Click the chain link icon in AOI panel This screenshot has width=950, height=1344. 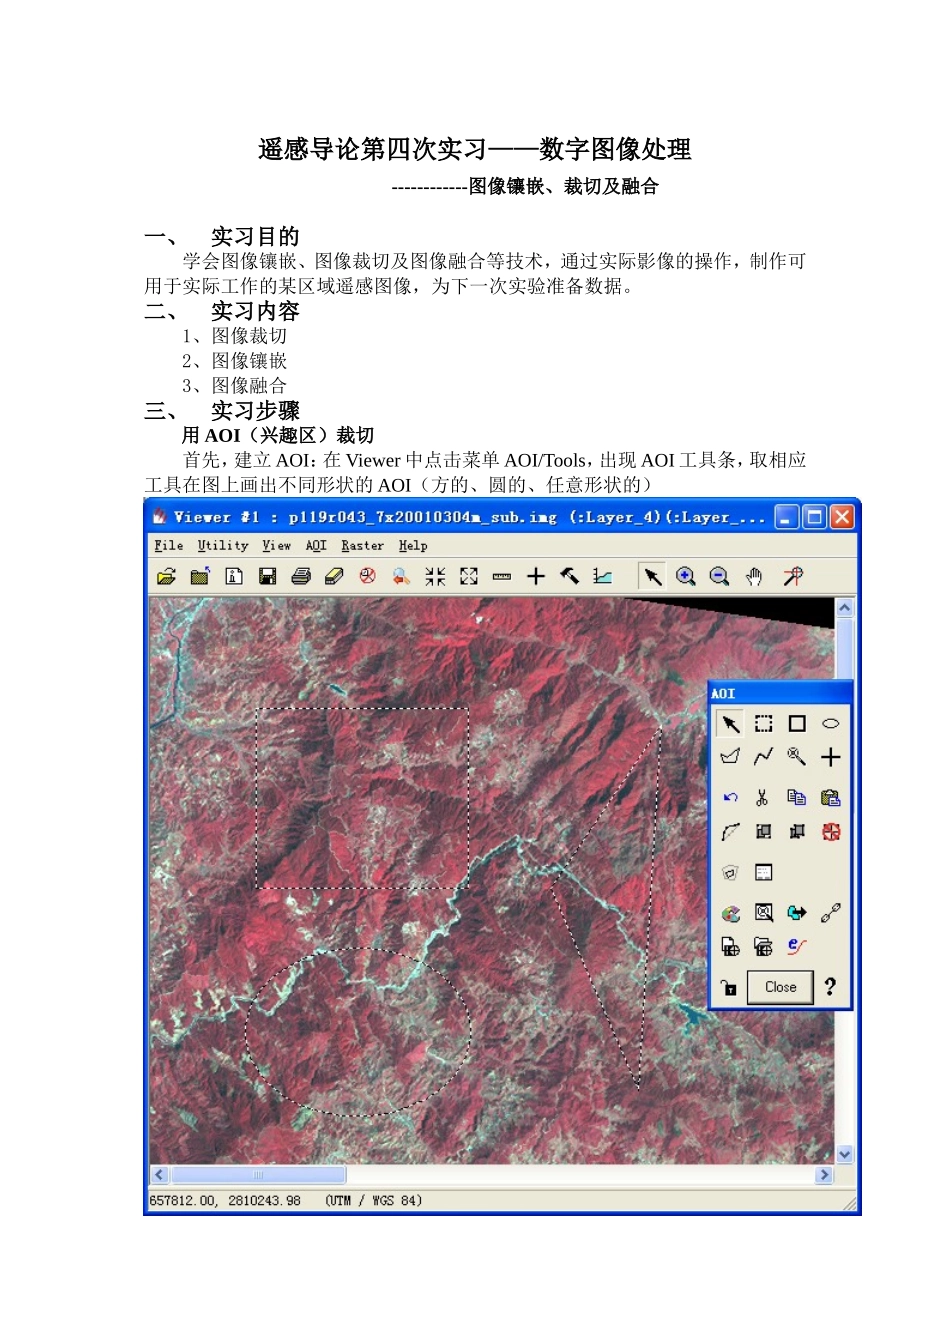pyautogui.click(x=830, y=913)
